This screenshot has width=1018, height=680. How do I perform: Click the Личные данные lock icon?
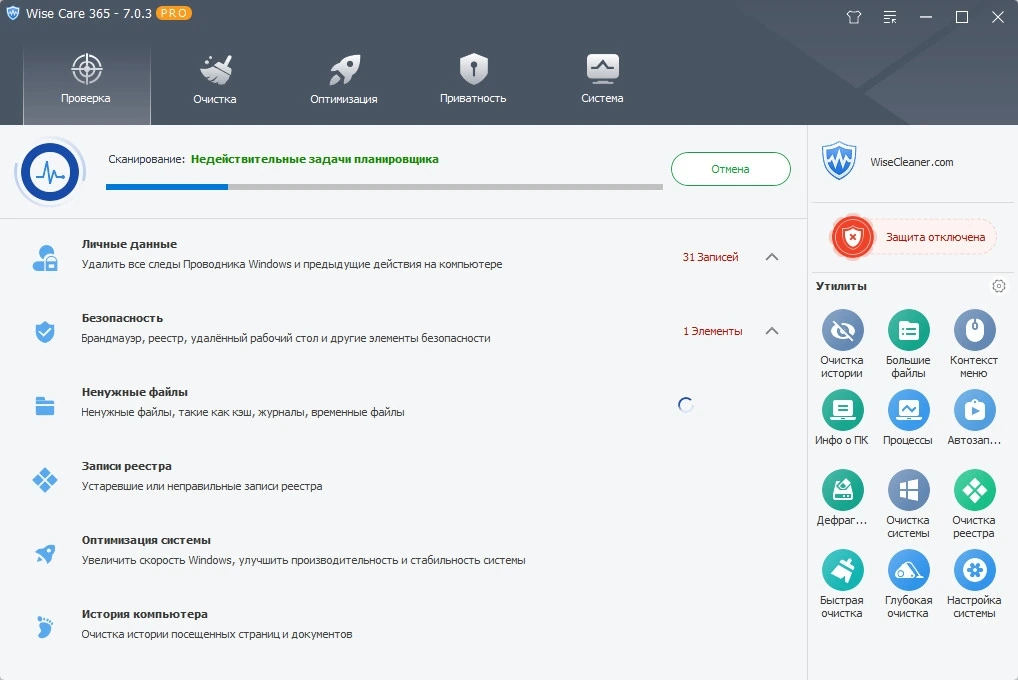pyautogui.click(x=45, y=258)
